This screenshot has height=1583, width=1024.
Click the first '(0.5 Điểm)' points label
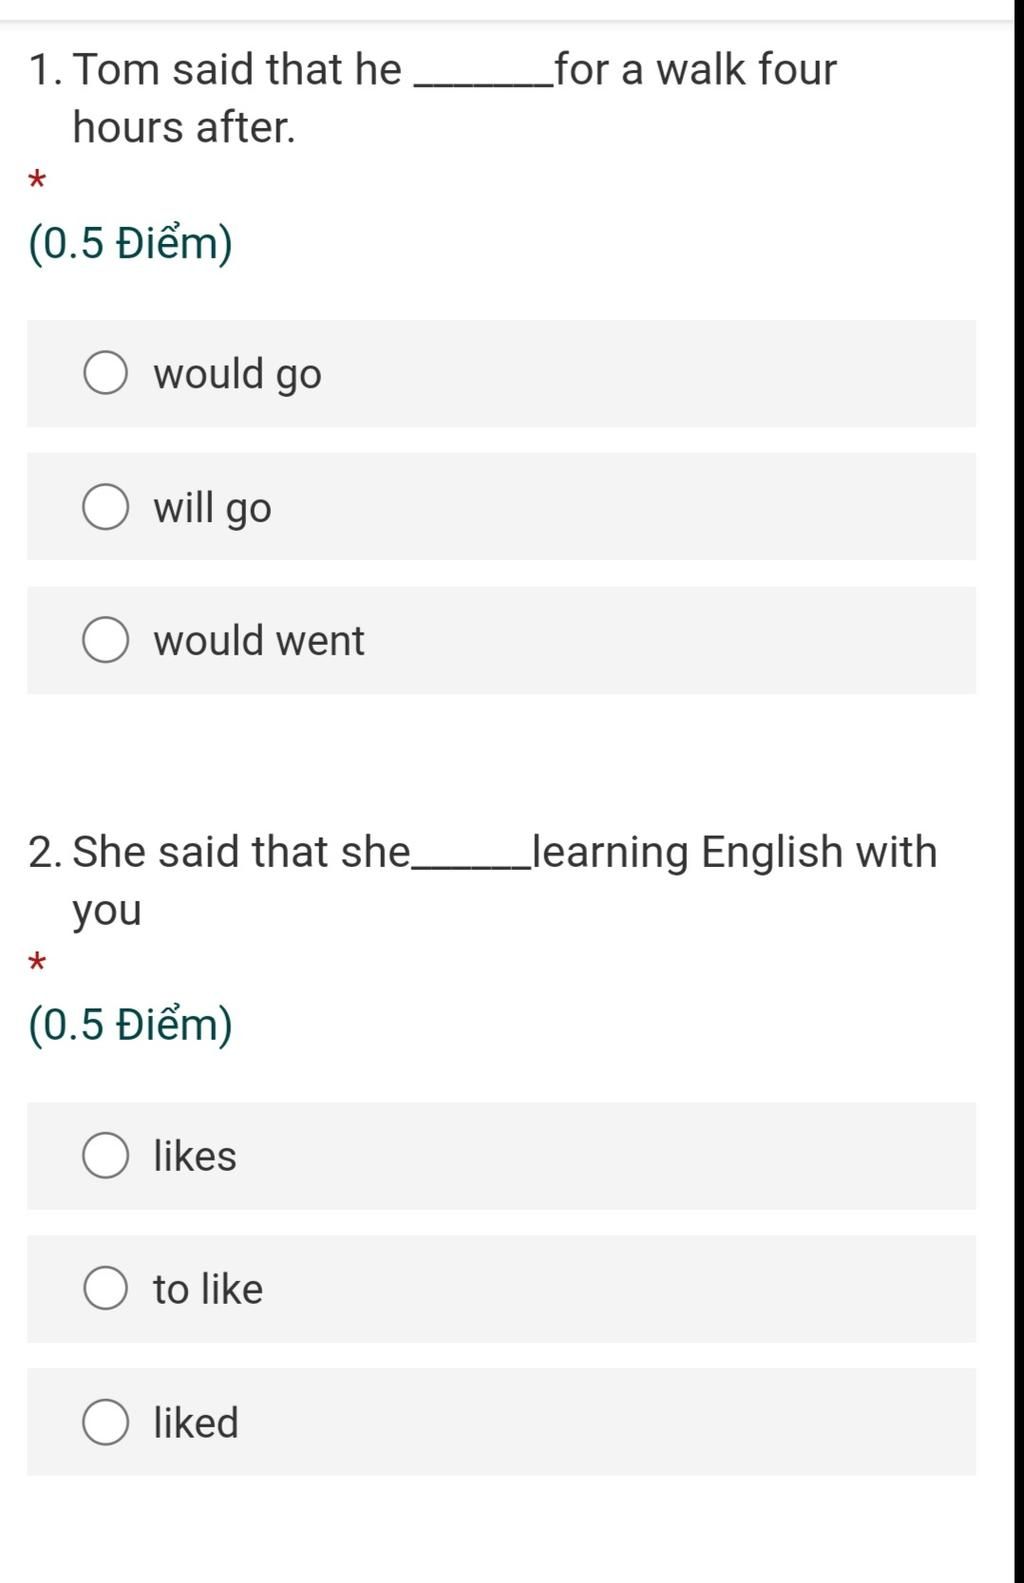[x=130, y=243]
